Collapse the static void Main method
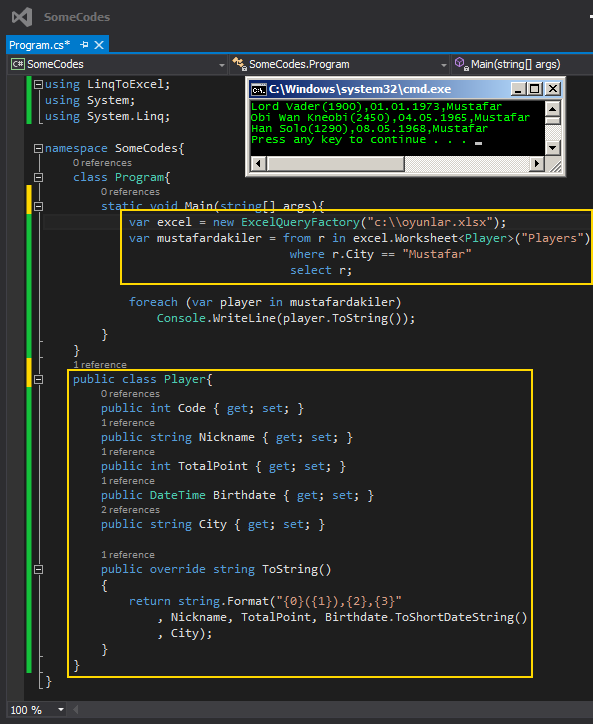The image size is (593, 724). [39, 206]
